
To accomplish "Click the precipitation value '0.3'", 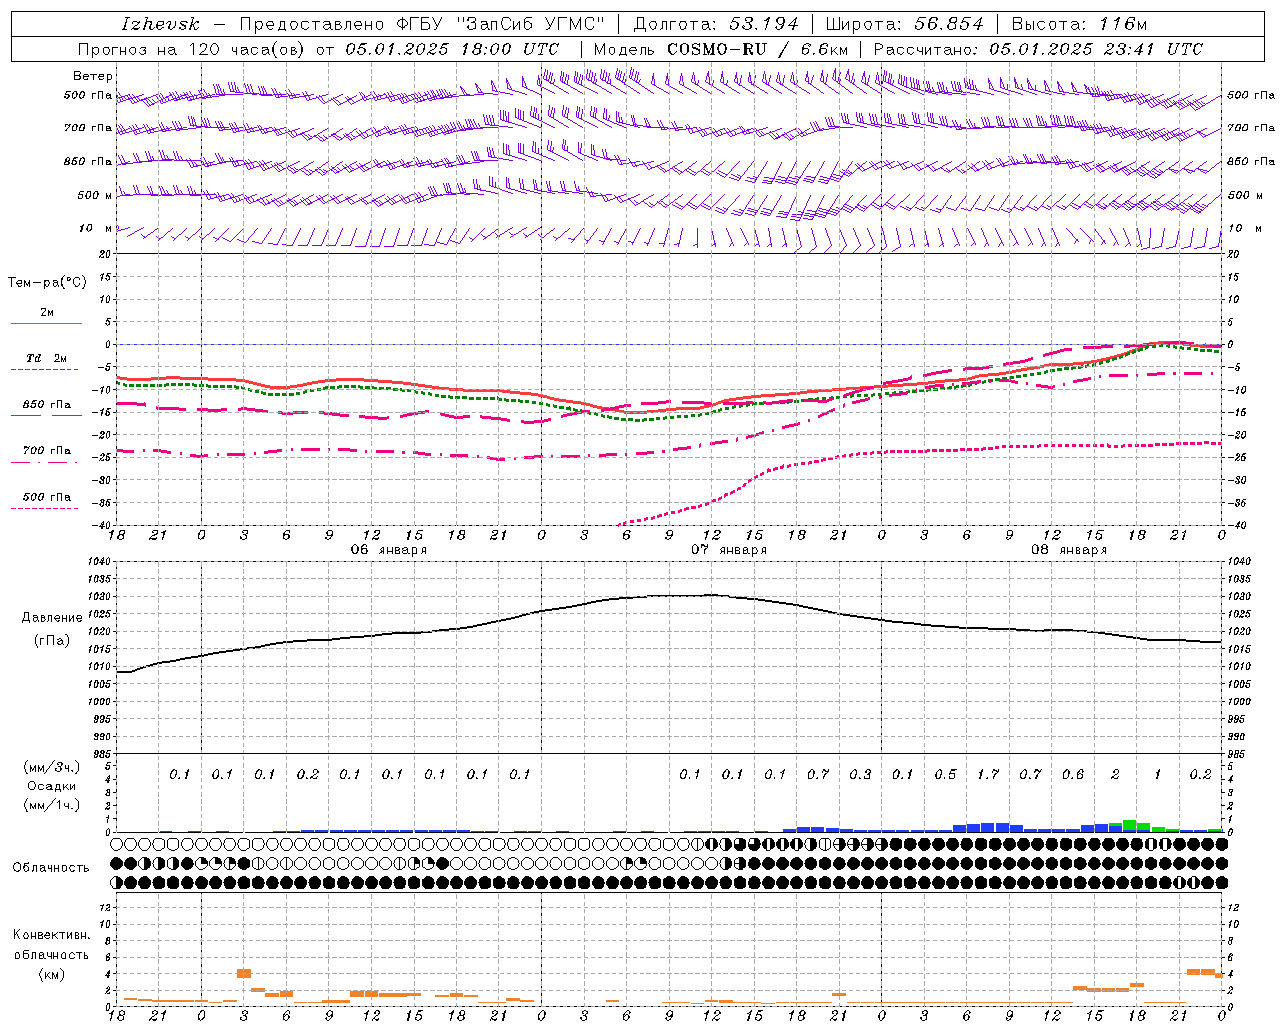I will [860, 774].
